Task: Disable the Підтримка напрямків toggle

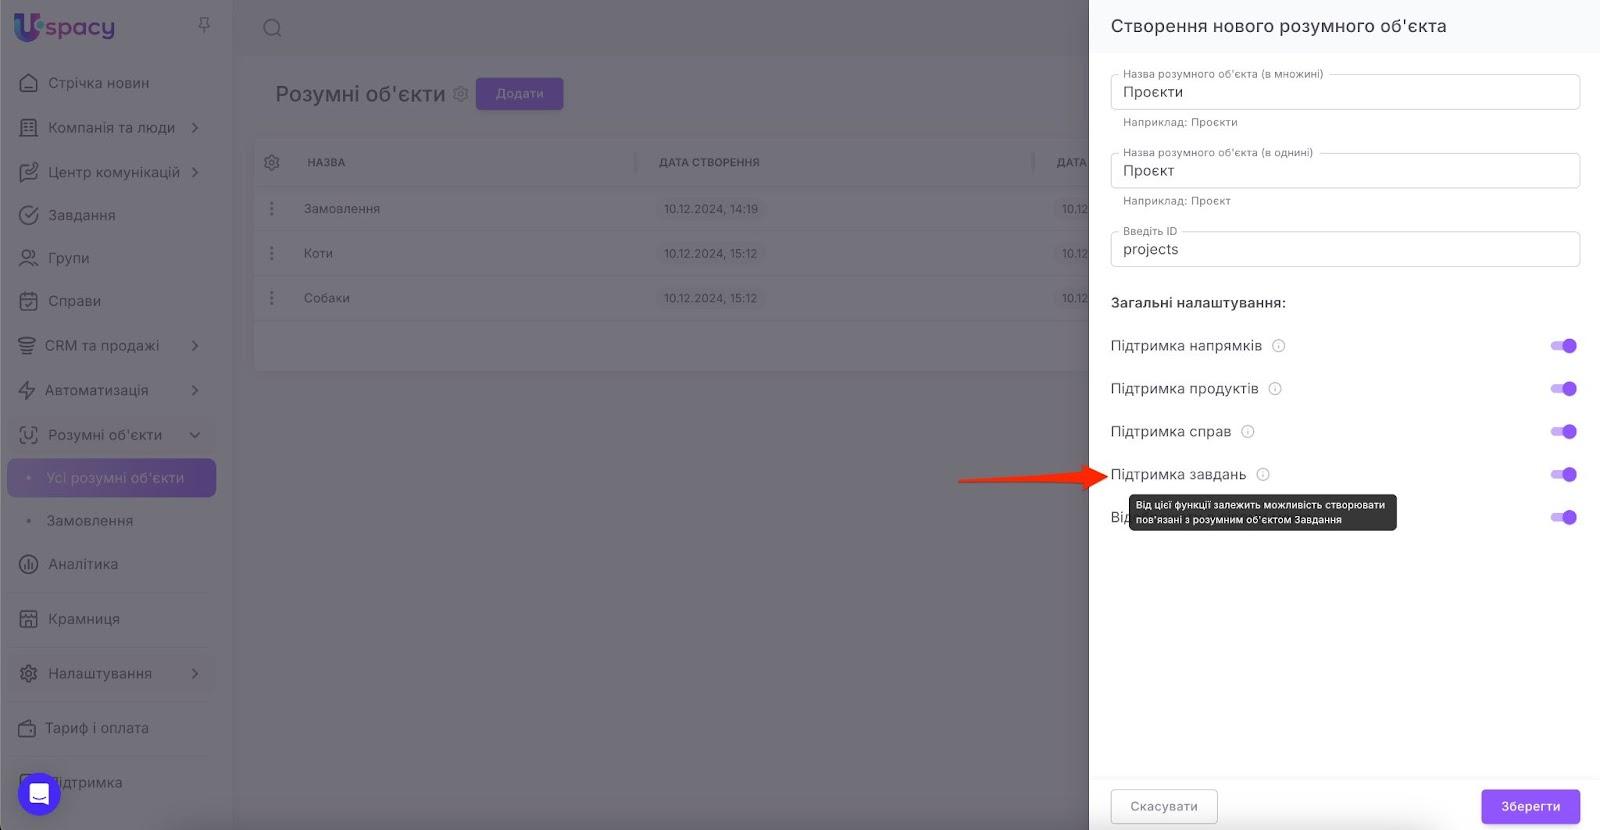Action: 1563,346
